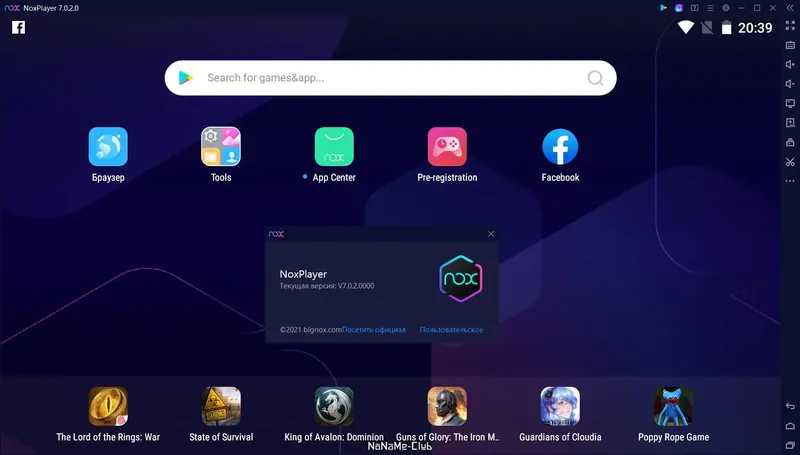Click the Пользовательское link

click(x=452, y=330)
